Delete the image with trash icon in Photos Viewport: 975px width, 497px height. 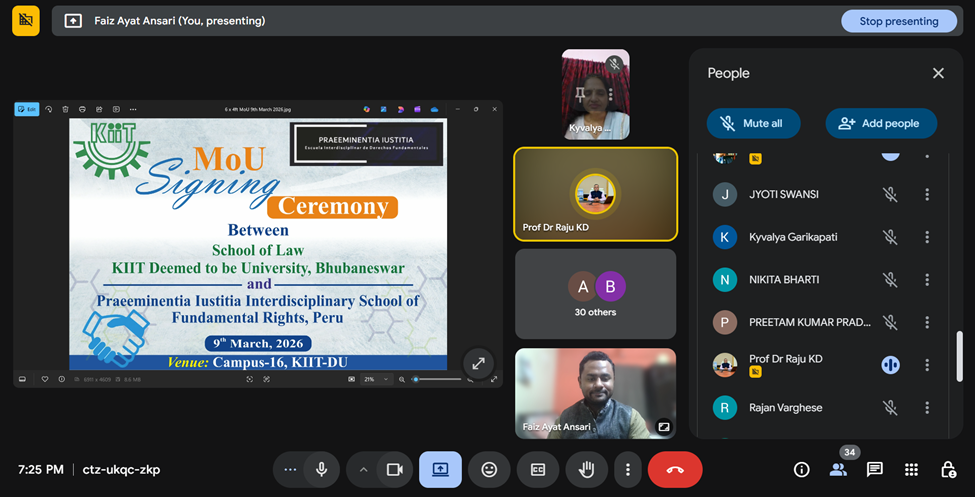[65, 109]
